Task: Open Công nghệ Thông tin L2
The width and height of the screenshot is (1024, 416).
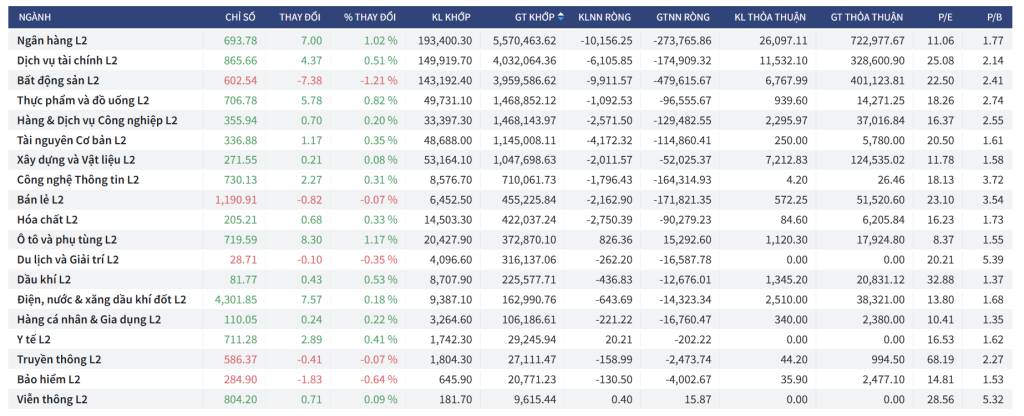Action: 78,180
